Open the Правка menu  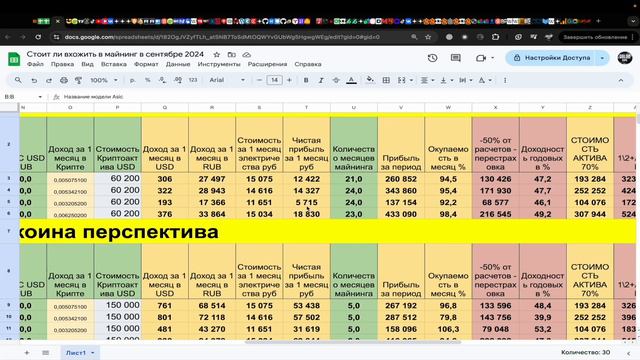[x=62, y=64]
